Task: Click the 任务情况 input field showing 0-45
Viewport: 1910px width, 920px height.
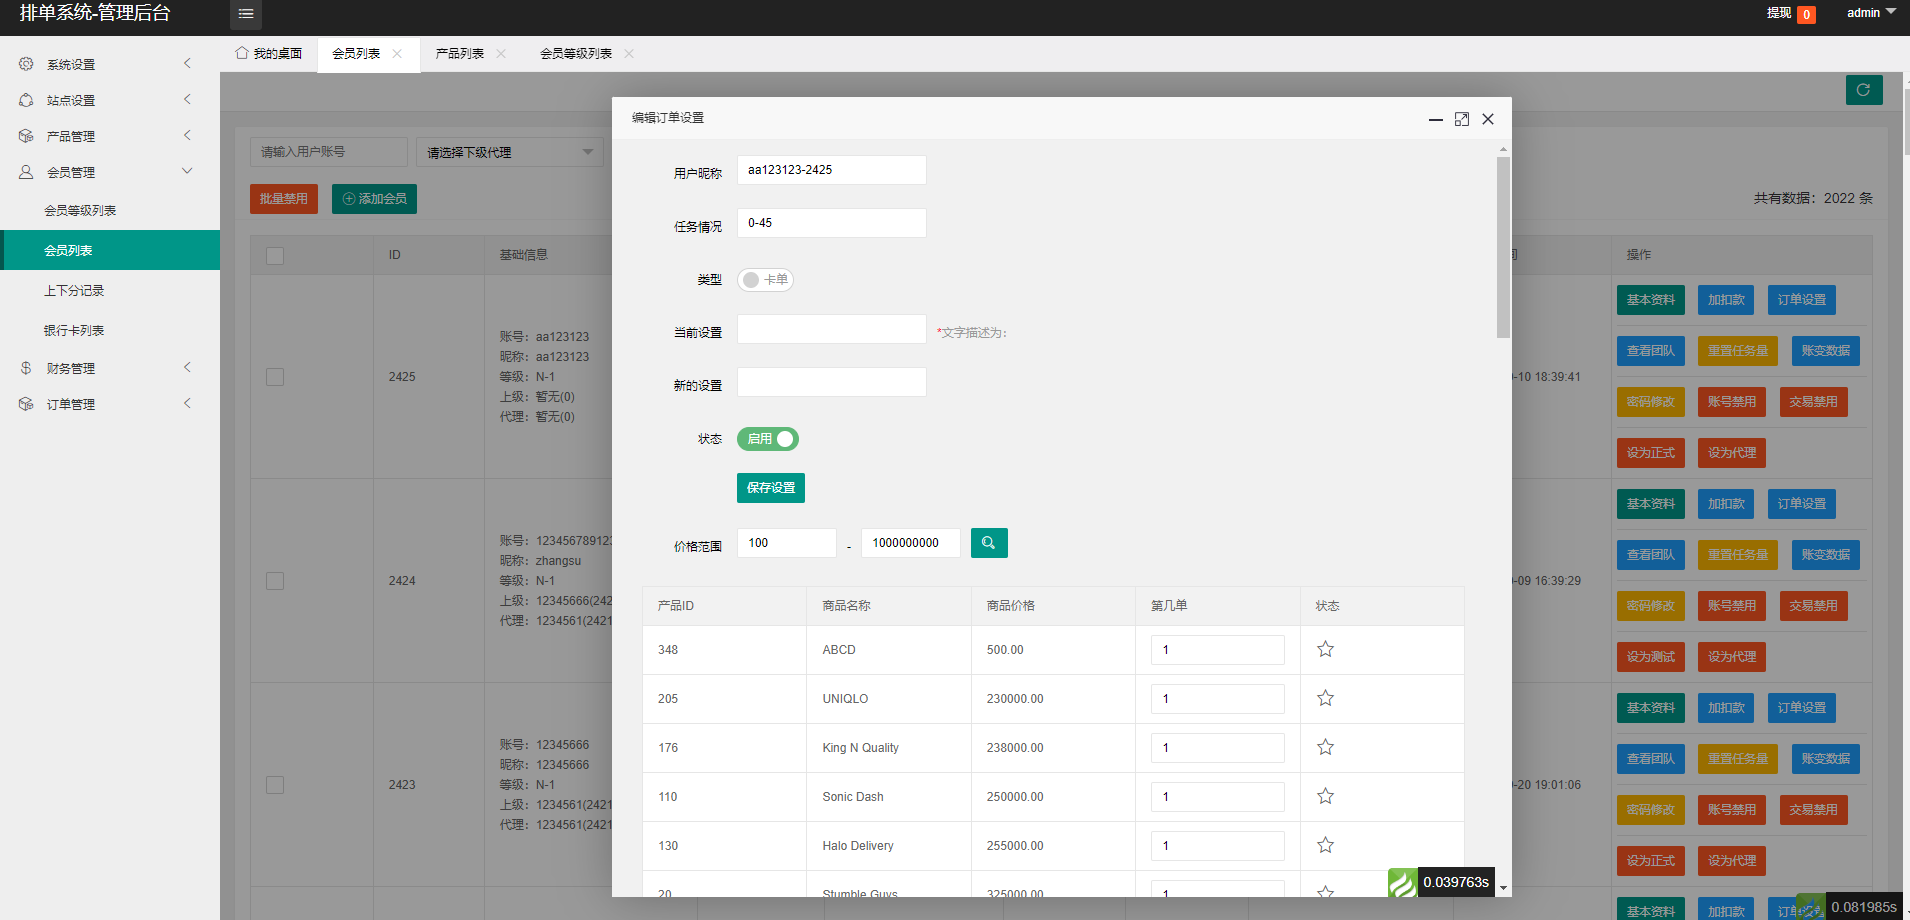Action: (831, 222)
